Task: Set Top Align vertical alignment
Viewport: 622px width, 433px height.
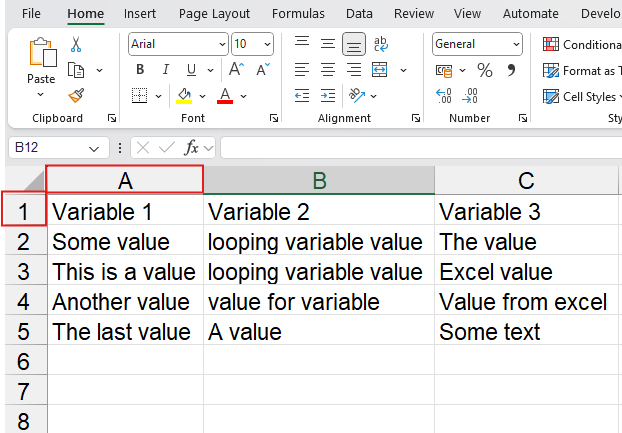Action: click(x=302, y=43)
